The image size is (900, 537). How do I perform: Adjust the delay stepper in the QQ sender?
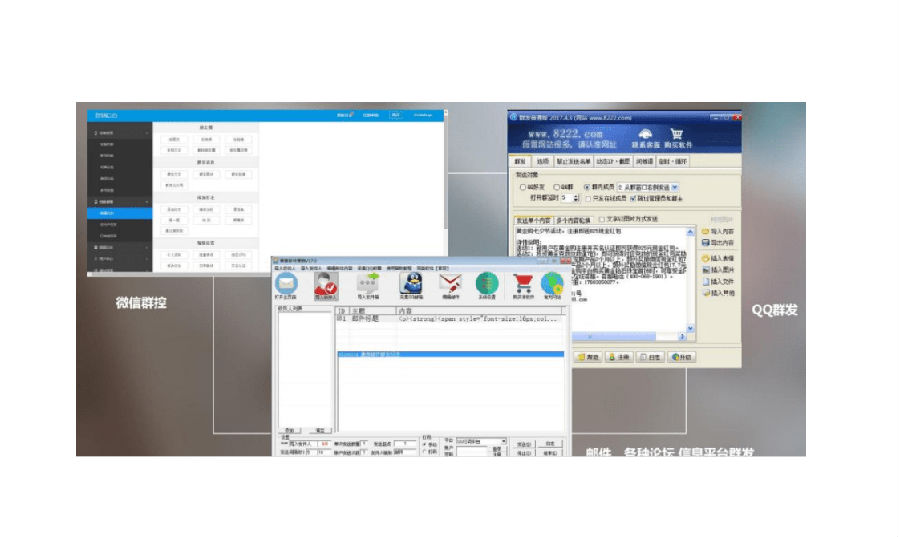tap(577, 198)
